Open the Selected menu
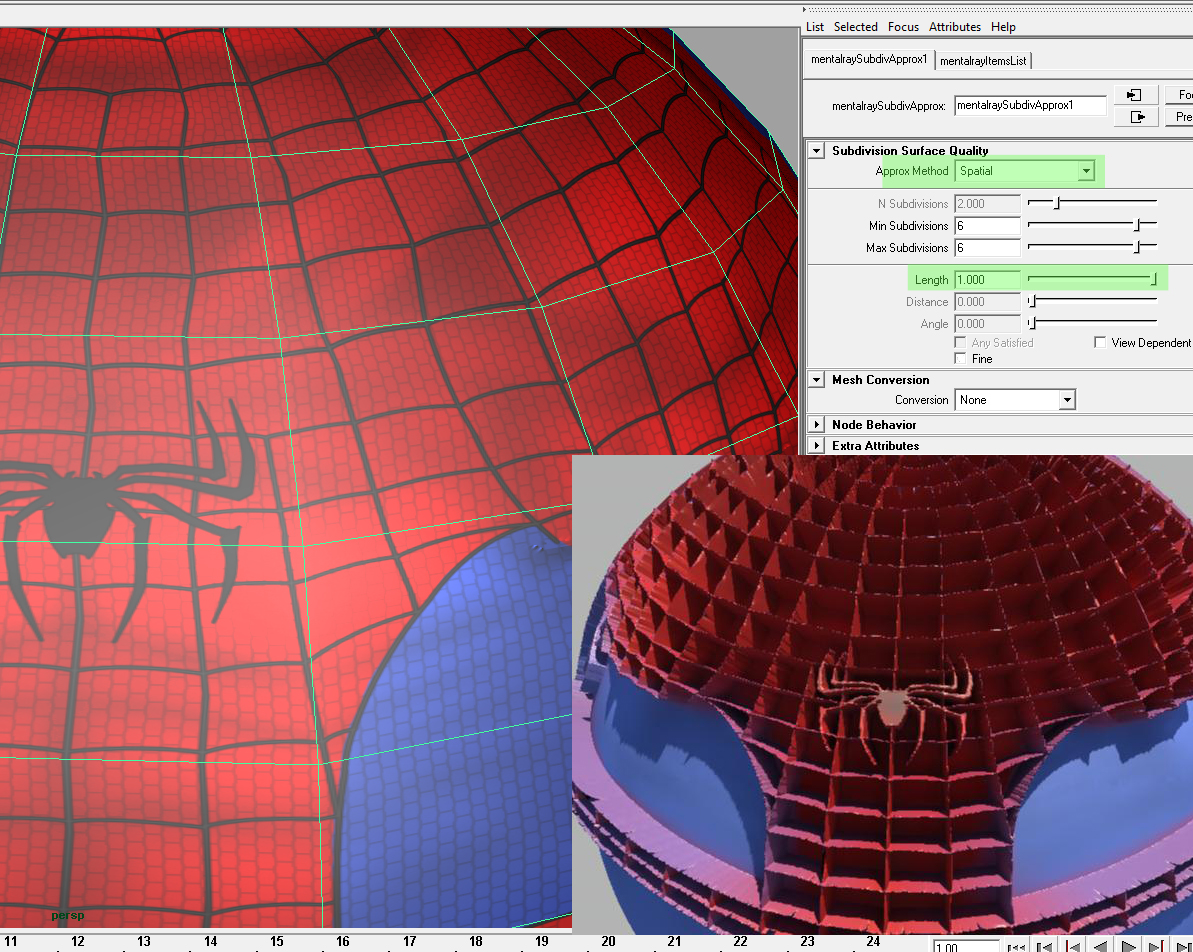Viewport: 1193px width, 952px height. (856, 27)
